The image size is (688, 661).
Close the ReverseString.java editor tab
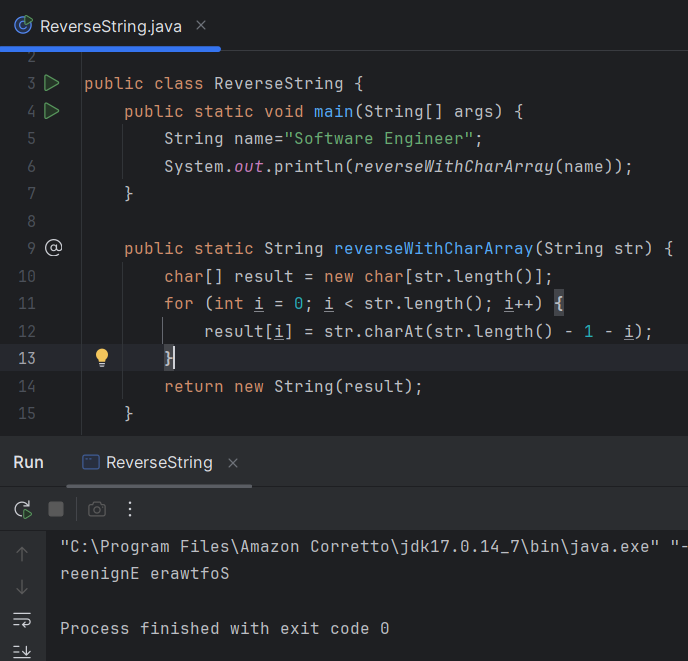point(201,25)
